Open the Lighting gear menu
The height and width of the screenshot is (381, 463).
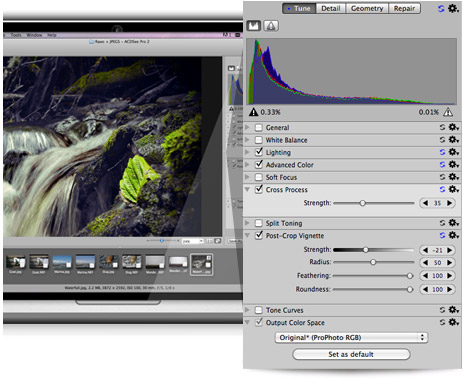(x=454, y=152)
